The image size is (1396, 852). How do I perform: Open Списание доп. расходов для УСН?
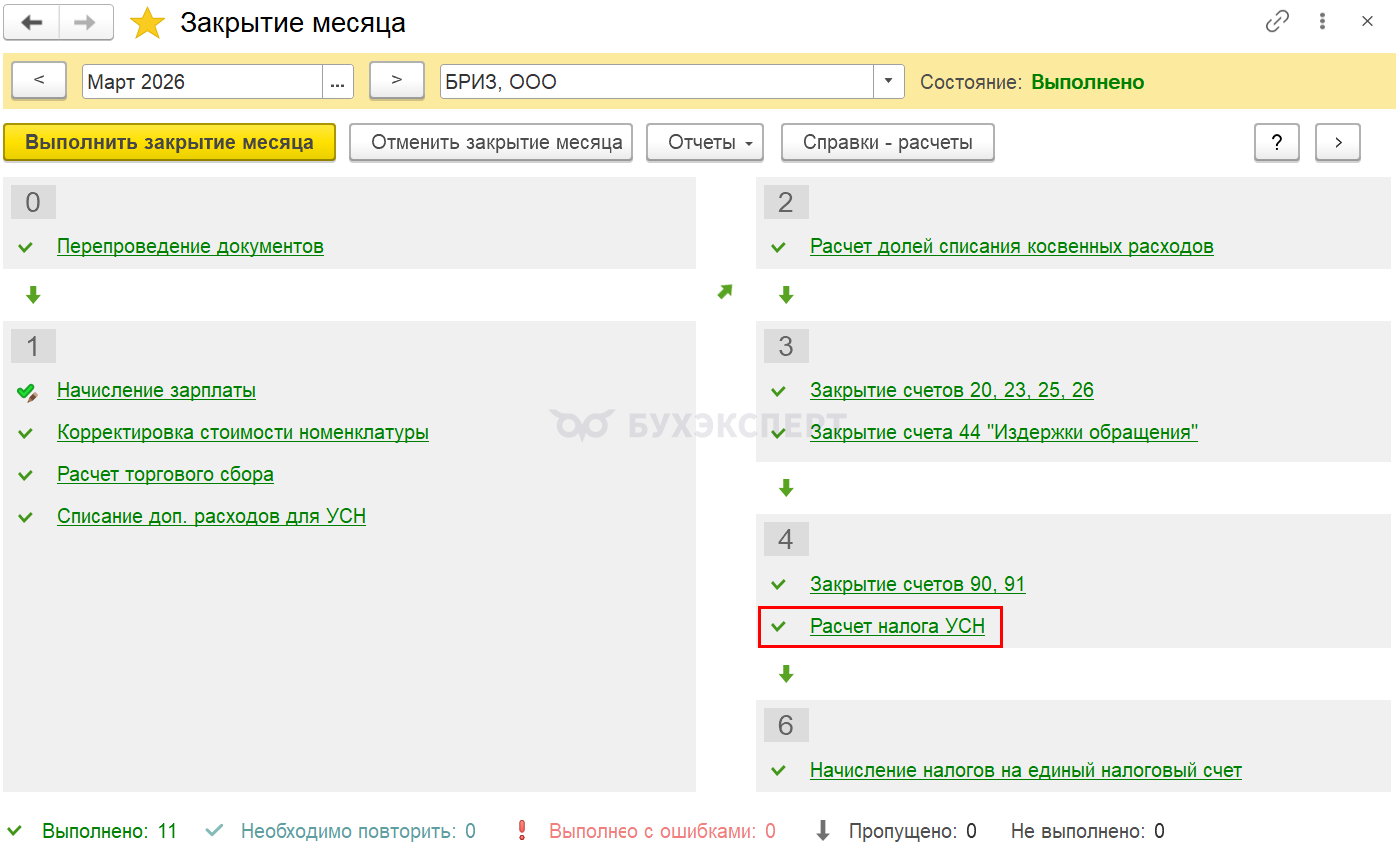click(211, 516)
